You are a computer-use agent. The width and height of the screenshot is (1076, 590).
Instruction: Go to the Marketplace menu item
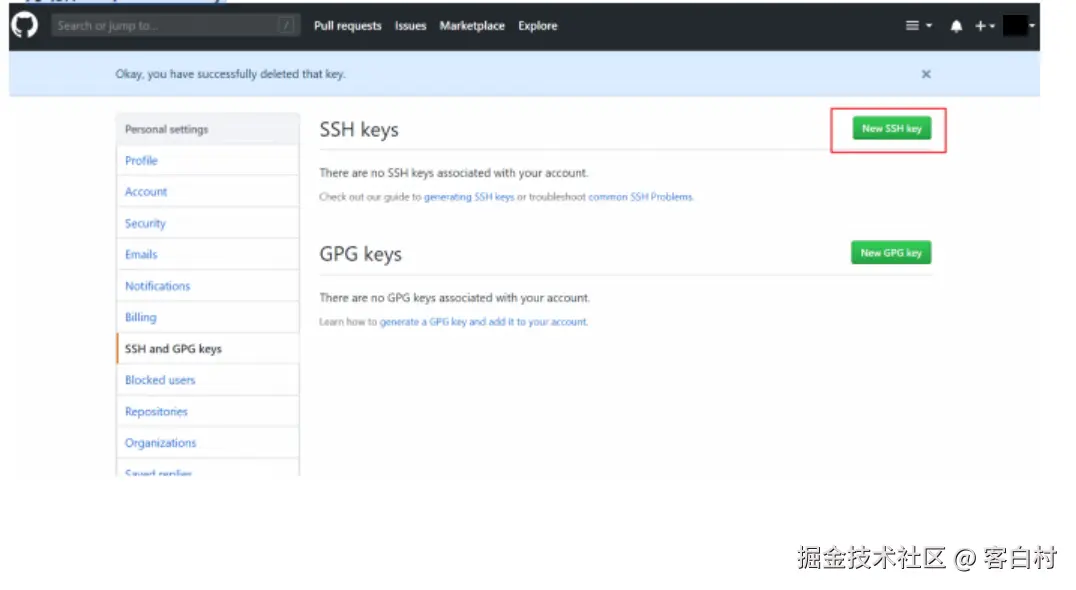pos(472,26)
